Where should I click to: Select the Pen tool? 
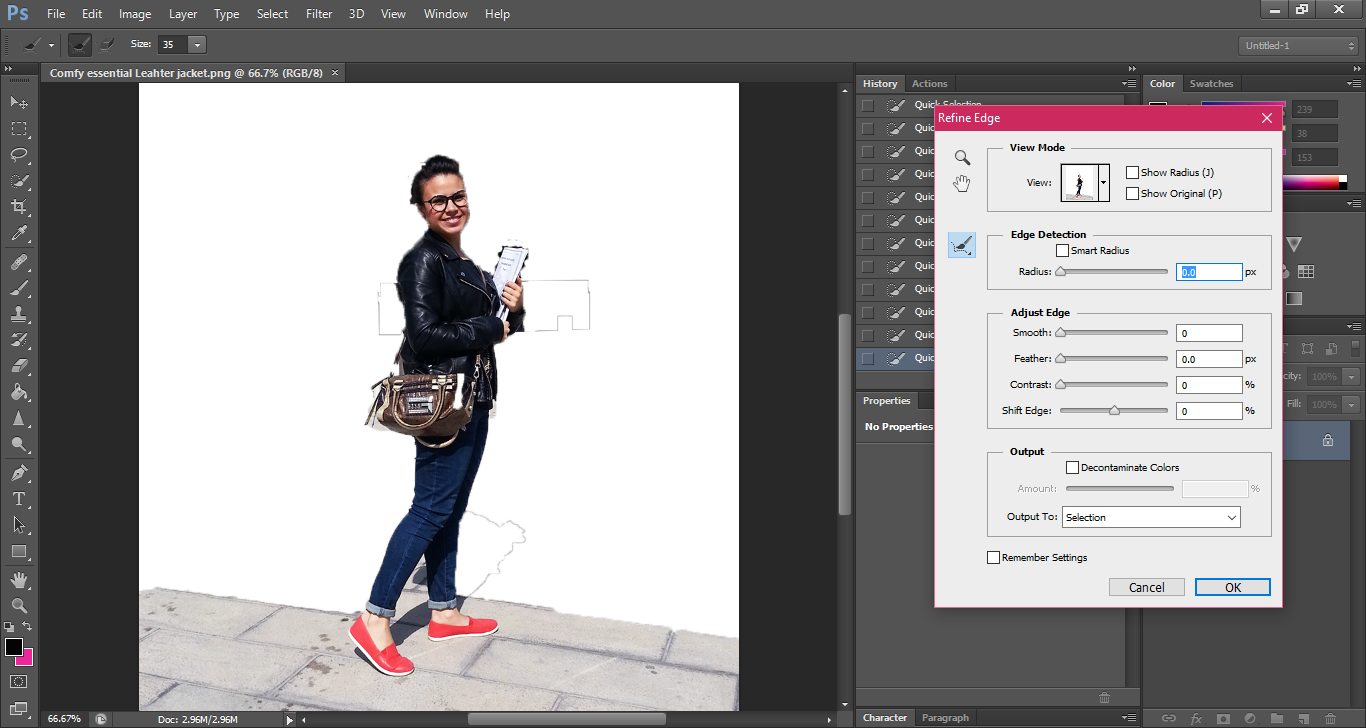19,473
